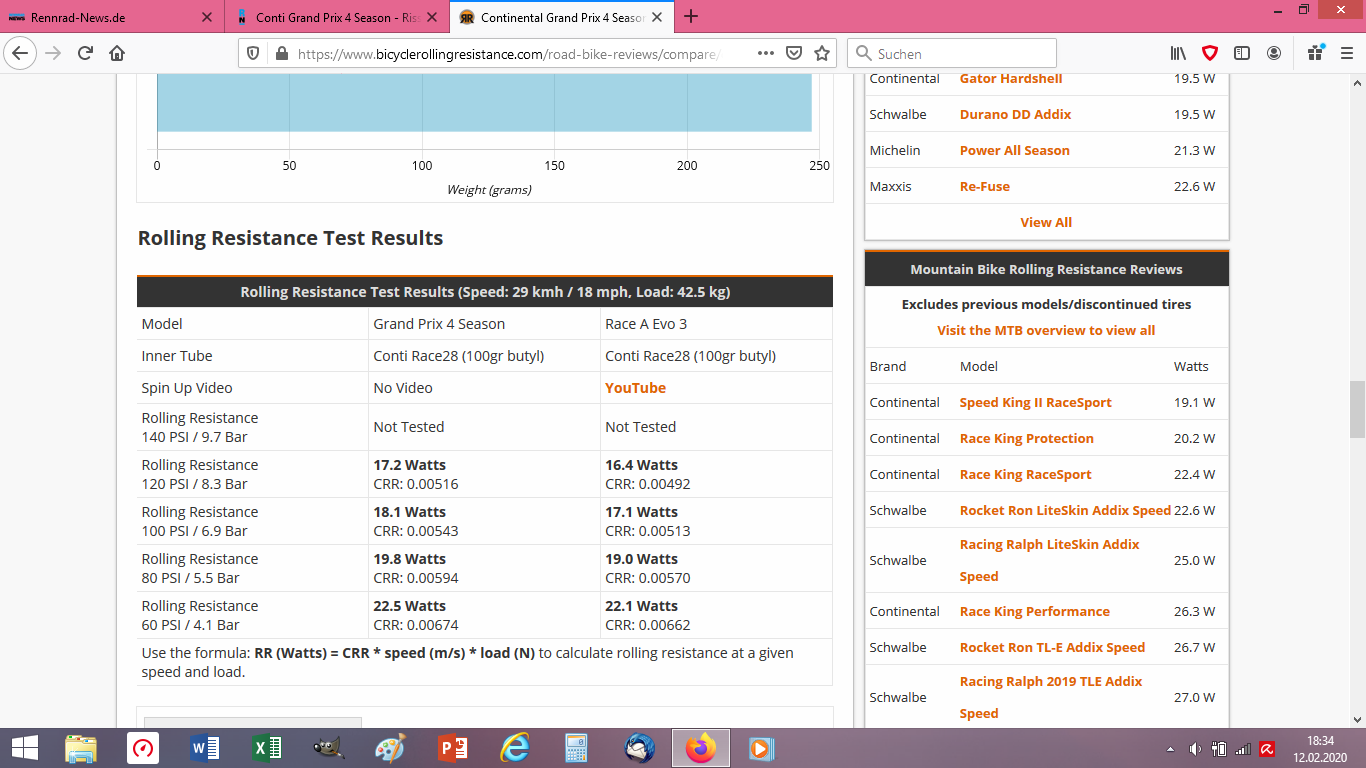The height and width of the screenshot is (768, 1366).
Task: Open Thunderbird from the taskbar
Action: click(x=639, y=748)
